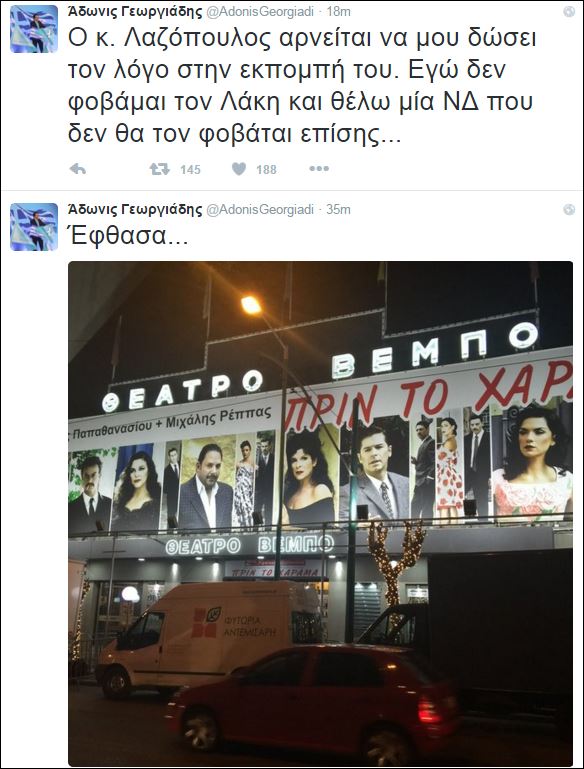The height and width of the screenshot is (769, 584).
Task: Click the @AdonisGeorgiadi handle on the 18m tweet
Action: [260, 12]
